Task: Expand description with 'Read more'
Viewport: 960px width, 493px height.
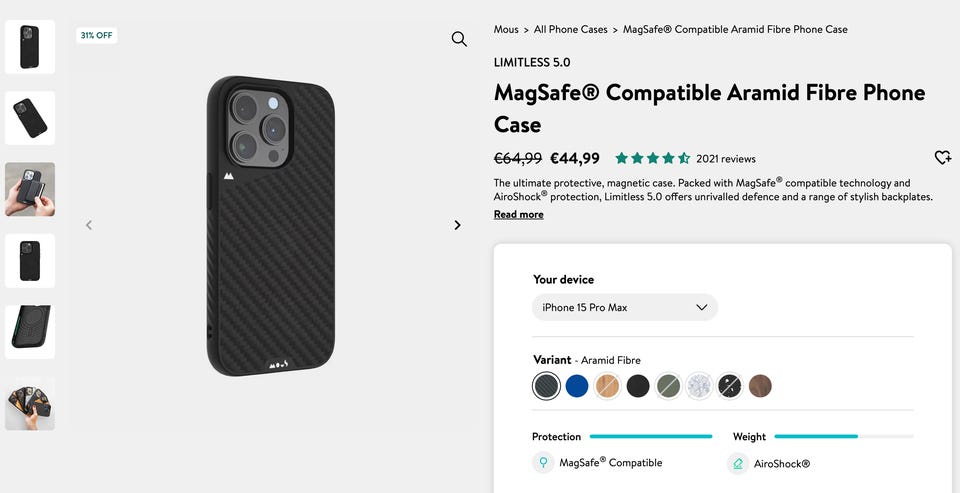Action: point(518,214)
